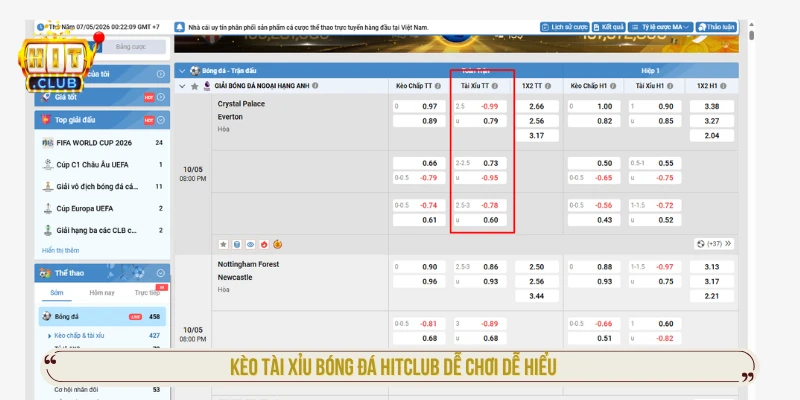Pick Everton Kèo Chấp TT odds 0.89

tap(419, 121)
